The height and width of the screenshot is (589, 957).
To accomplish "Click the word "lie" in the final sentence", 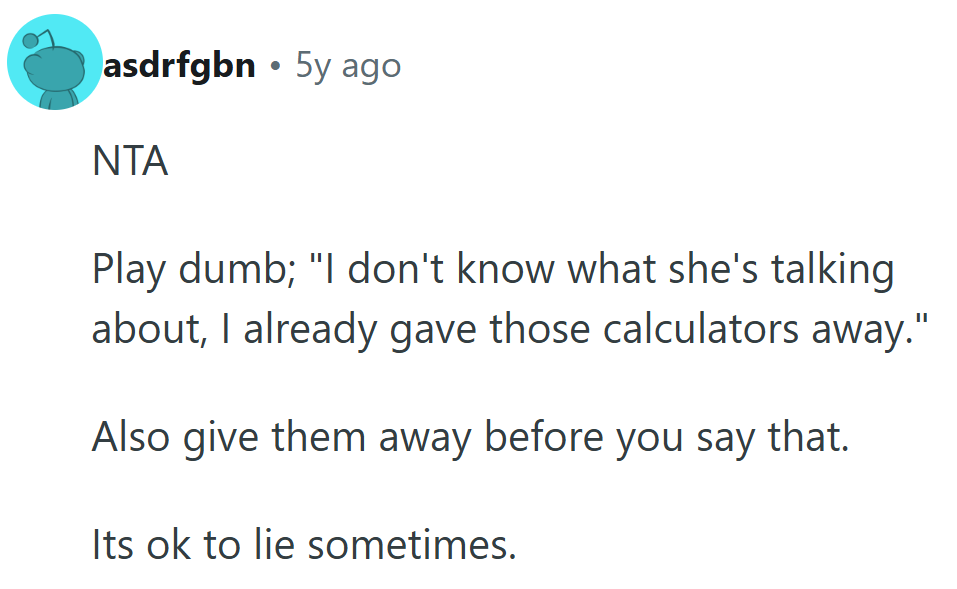I will click(x=275, y=546).
